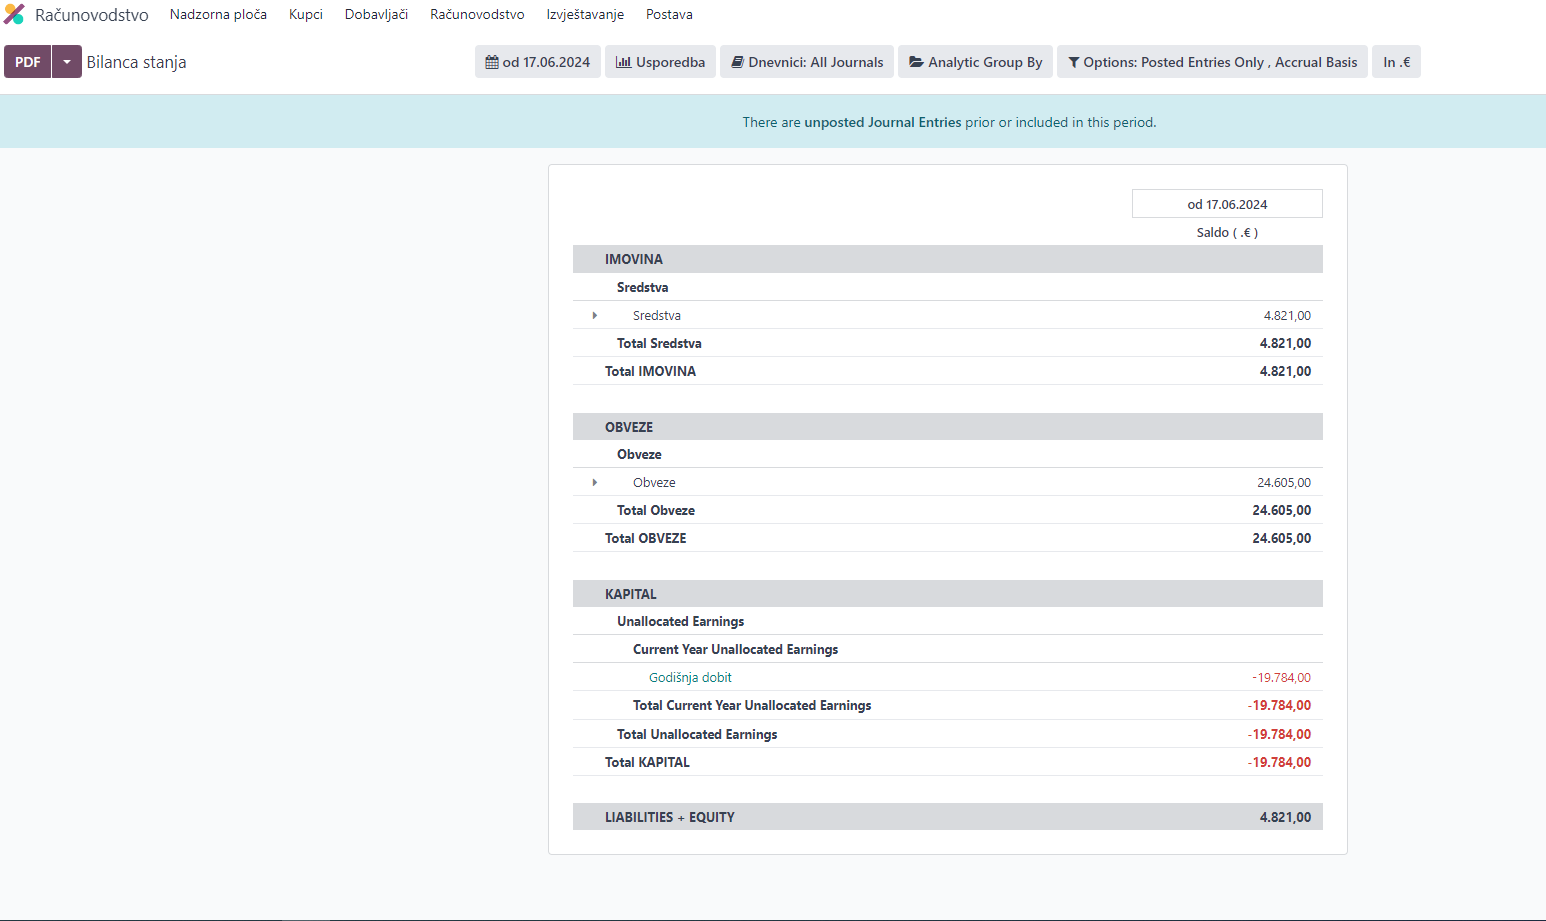Image resolution: width=1546 pixels, height=921 pixels.
Task: Open Options filter with funnel icon
Action: (x=1212, y=62)
